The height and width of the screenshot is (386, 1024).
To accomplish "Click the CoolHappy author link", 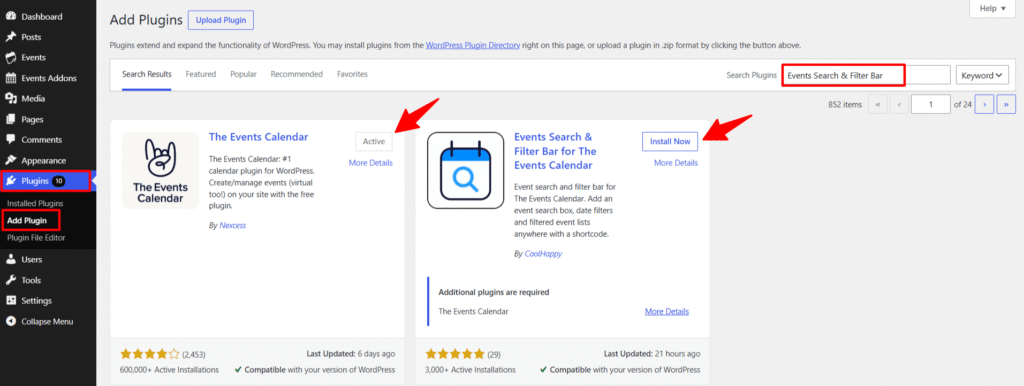I will click(543, 253).
